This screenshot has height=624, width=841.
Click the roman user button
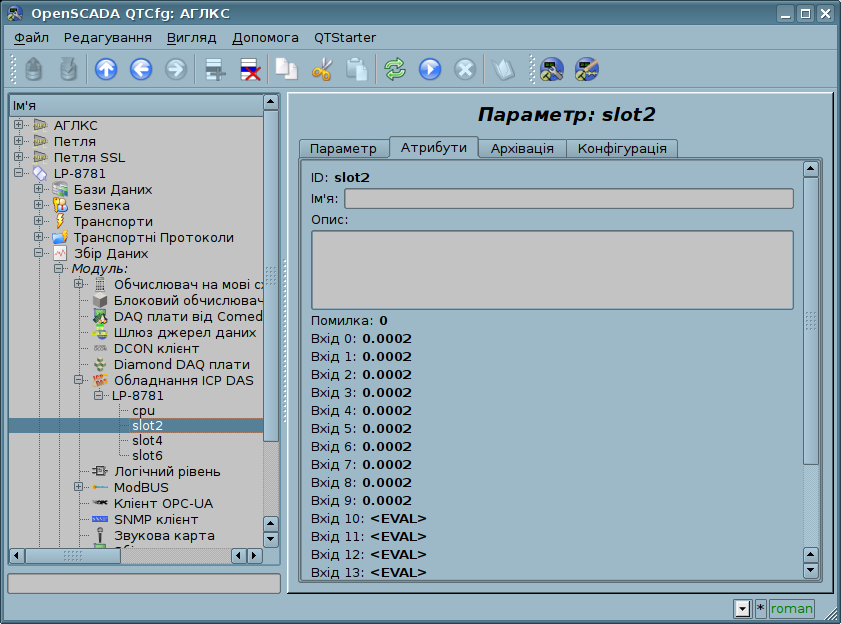tap(792, 608)
